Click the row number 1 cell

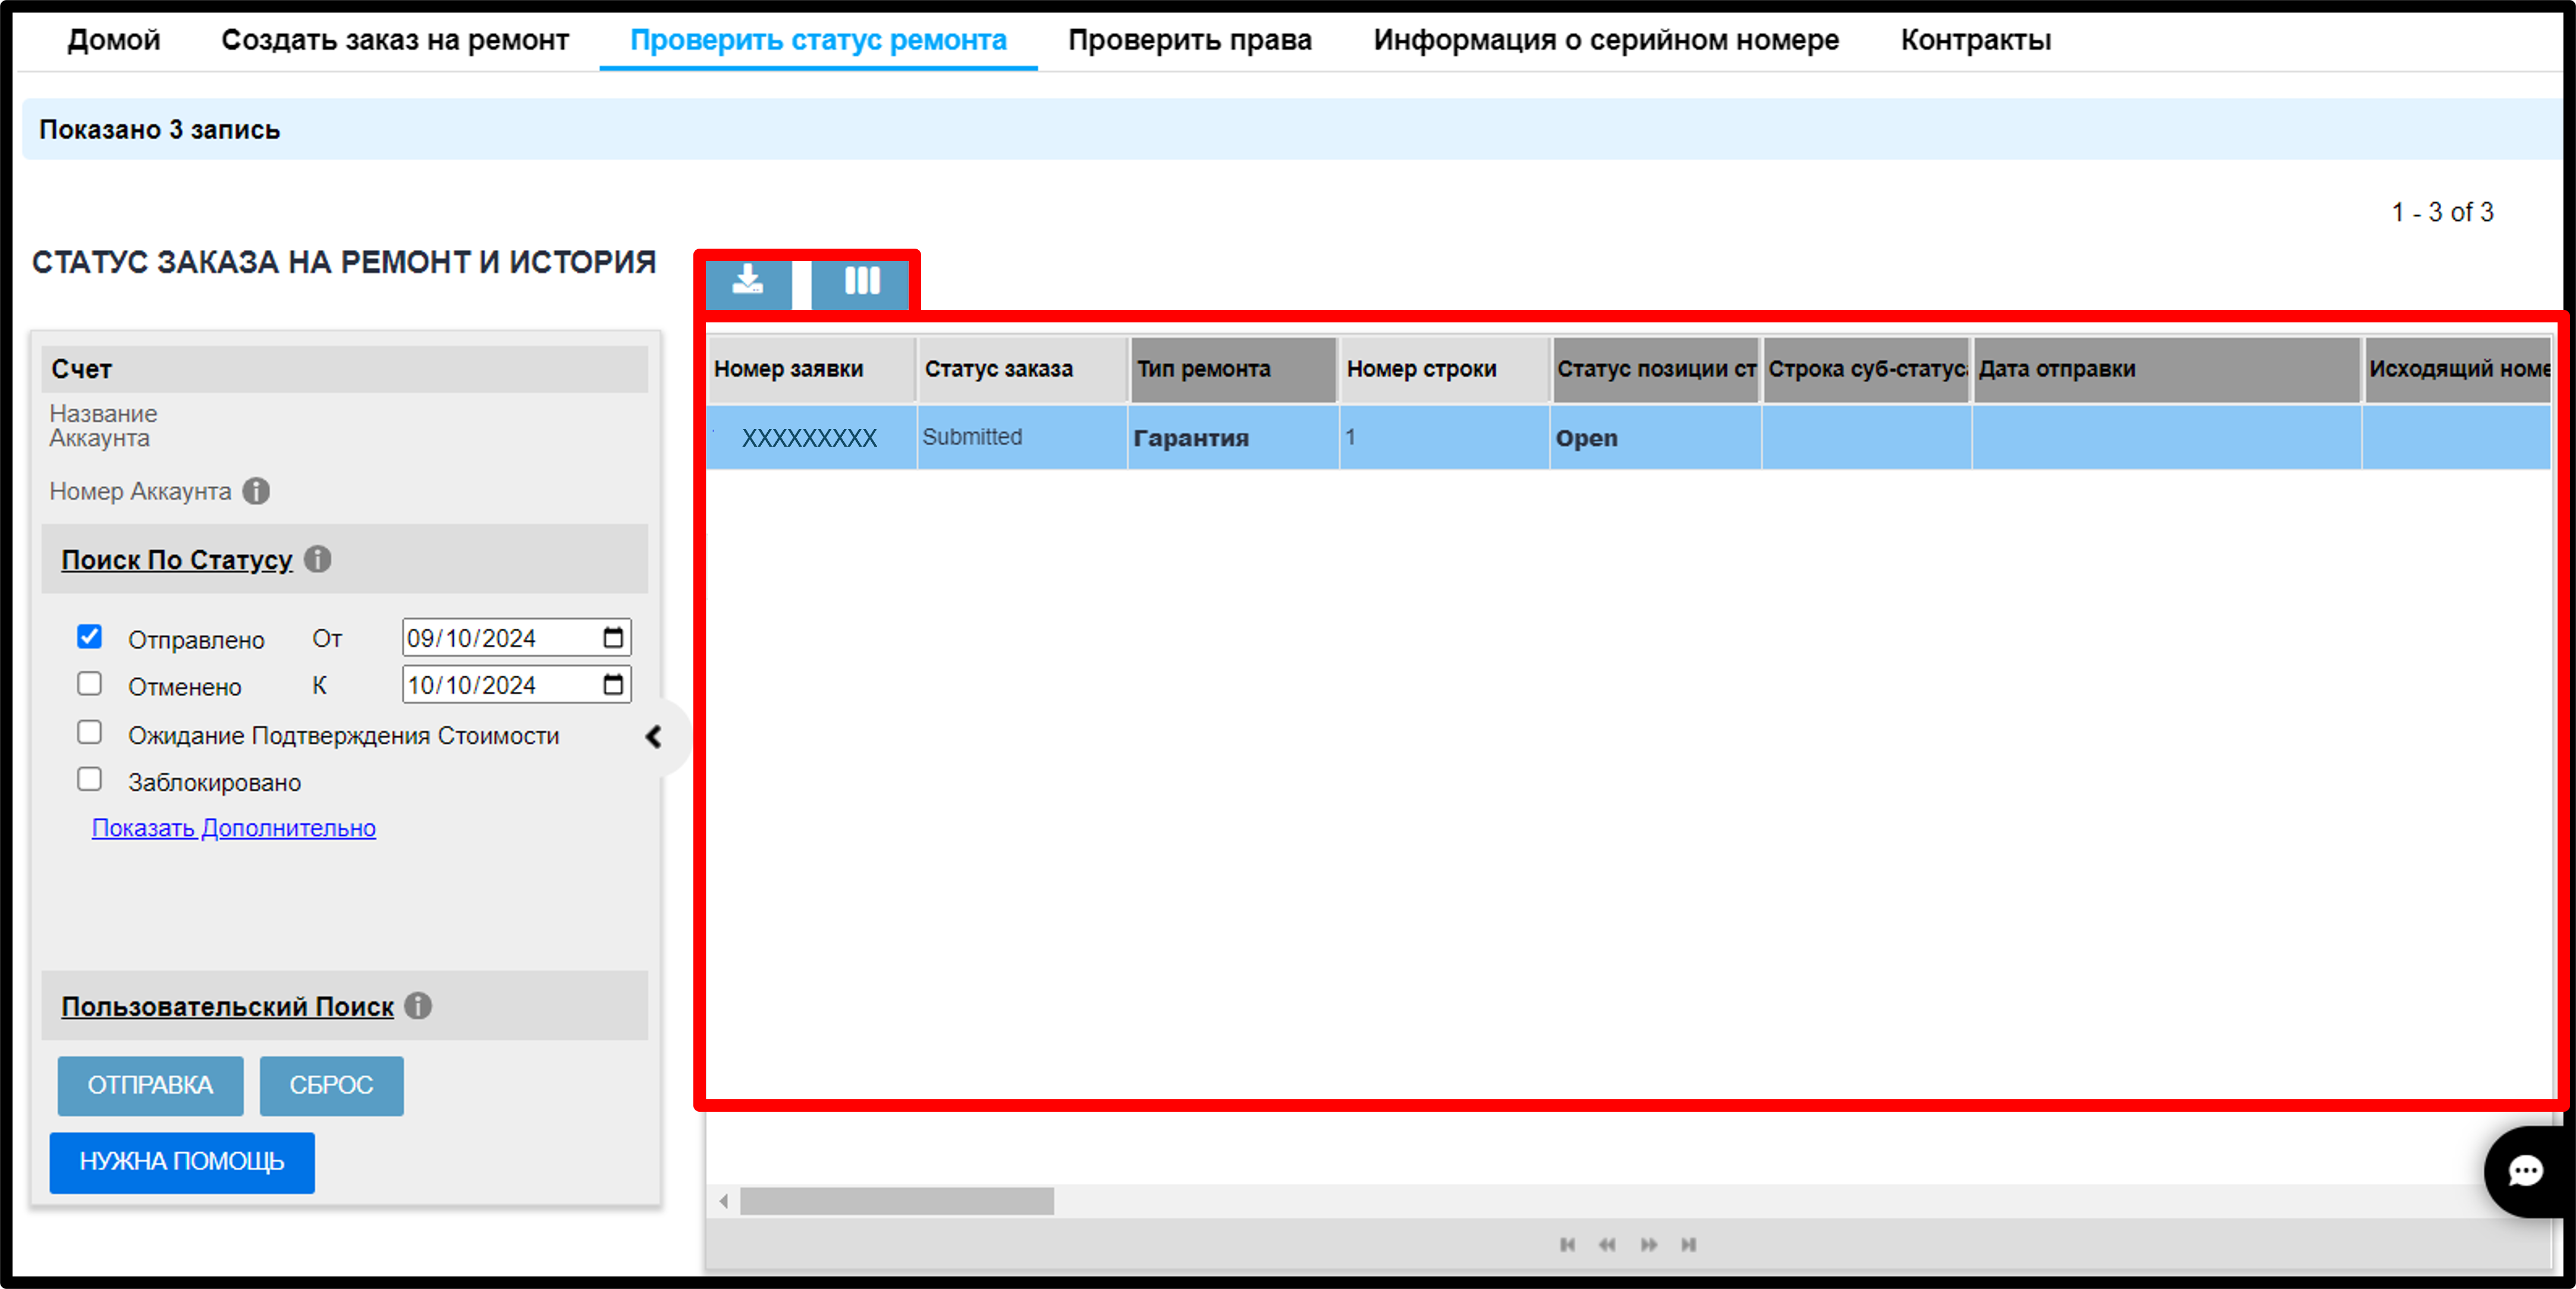tap(1444, 437)
